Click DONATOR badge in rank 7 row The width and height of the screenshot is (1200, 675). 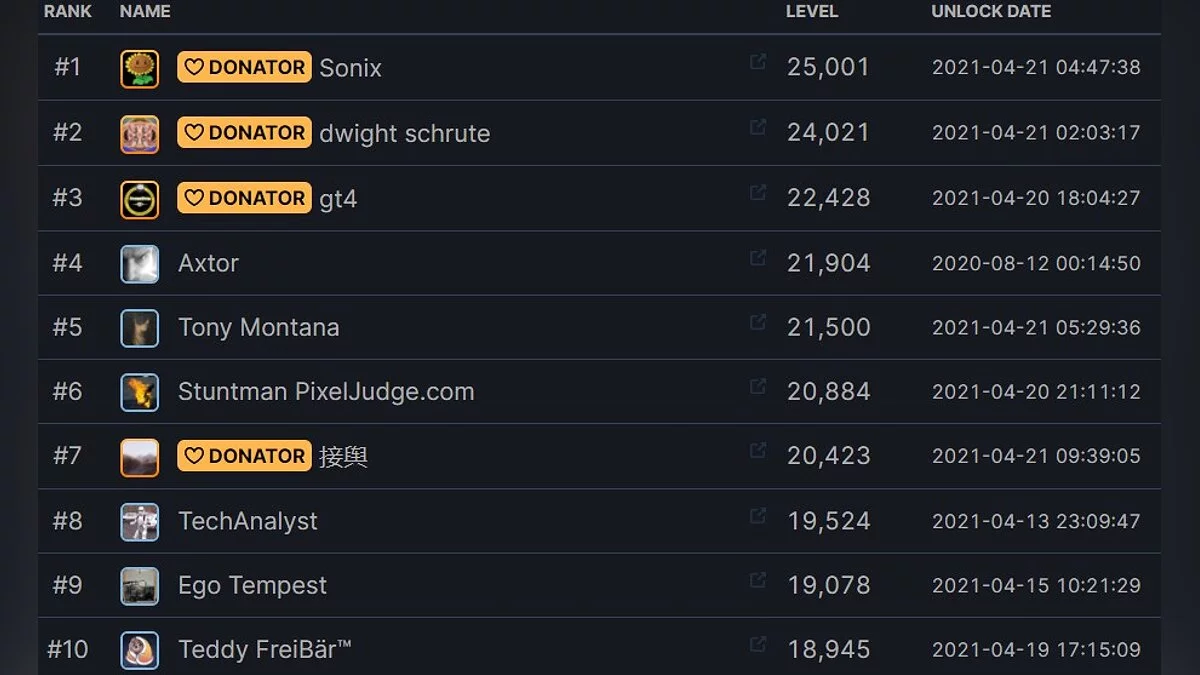(244, 456)
